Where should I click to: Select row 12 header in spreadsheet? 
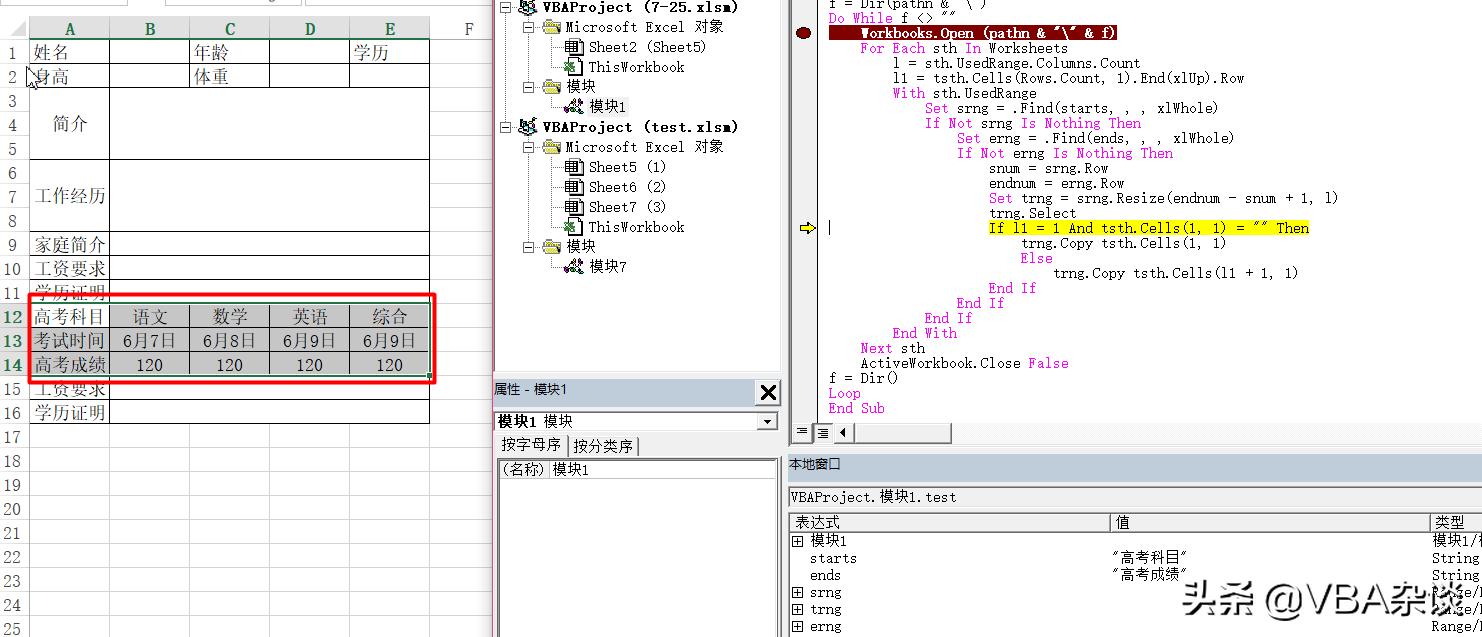pos(14,317)
